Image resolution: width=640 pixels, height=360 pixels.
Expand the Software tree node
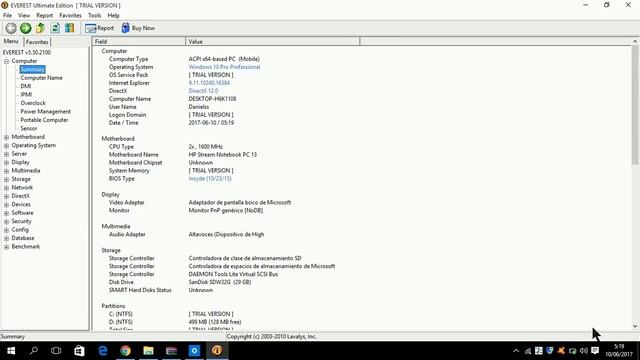7,213
